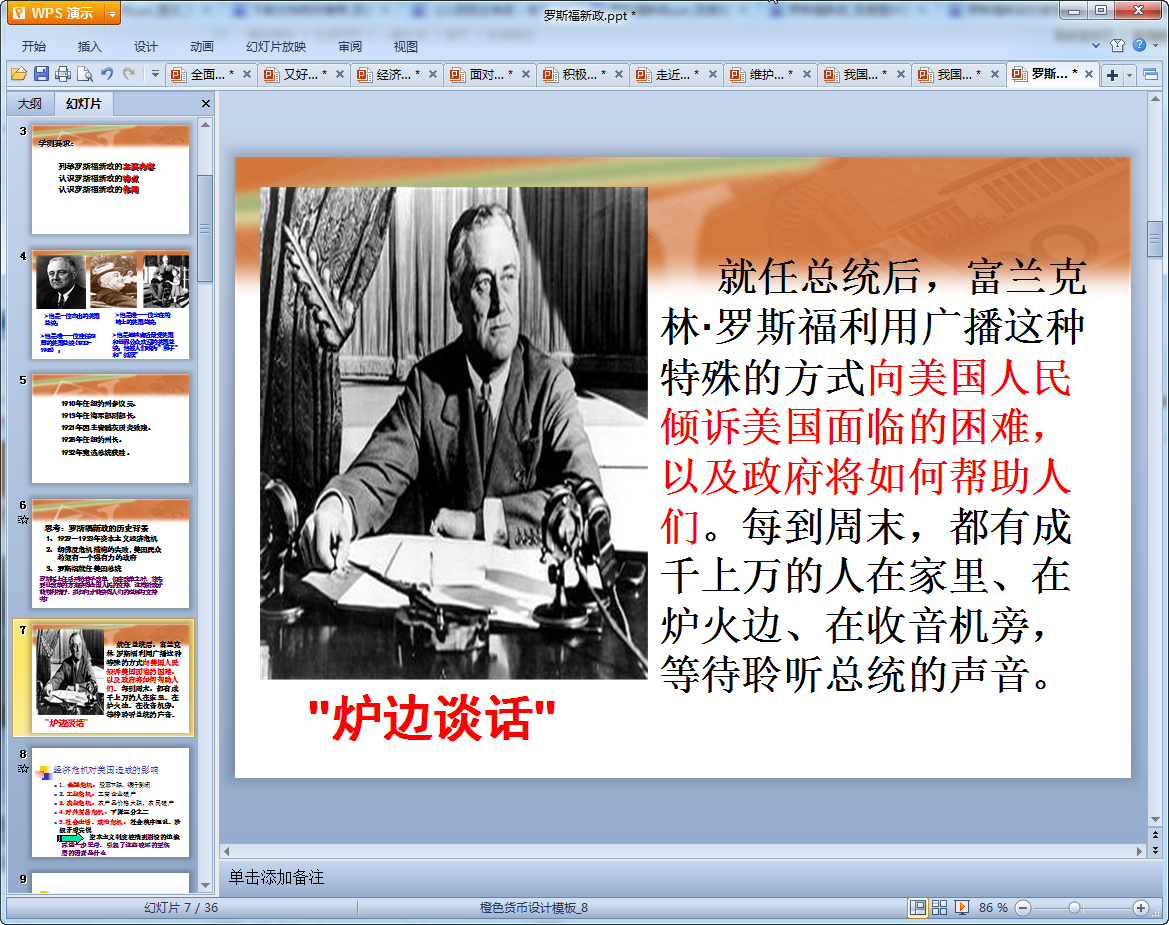Click the blue help question mark icon
Viewport: 1169px width, 925px height.
1139,45
